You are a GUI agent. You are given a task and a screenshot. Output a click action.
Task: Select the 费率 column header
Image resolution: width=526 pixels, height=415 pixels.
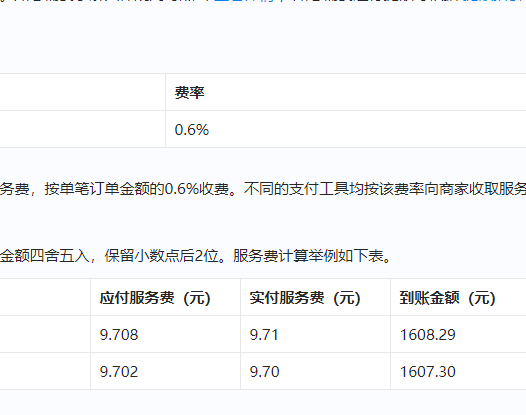346,92
